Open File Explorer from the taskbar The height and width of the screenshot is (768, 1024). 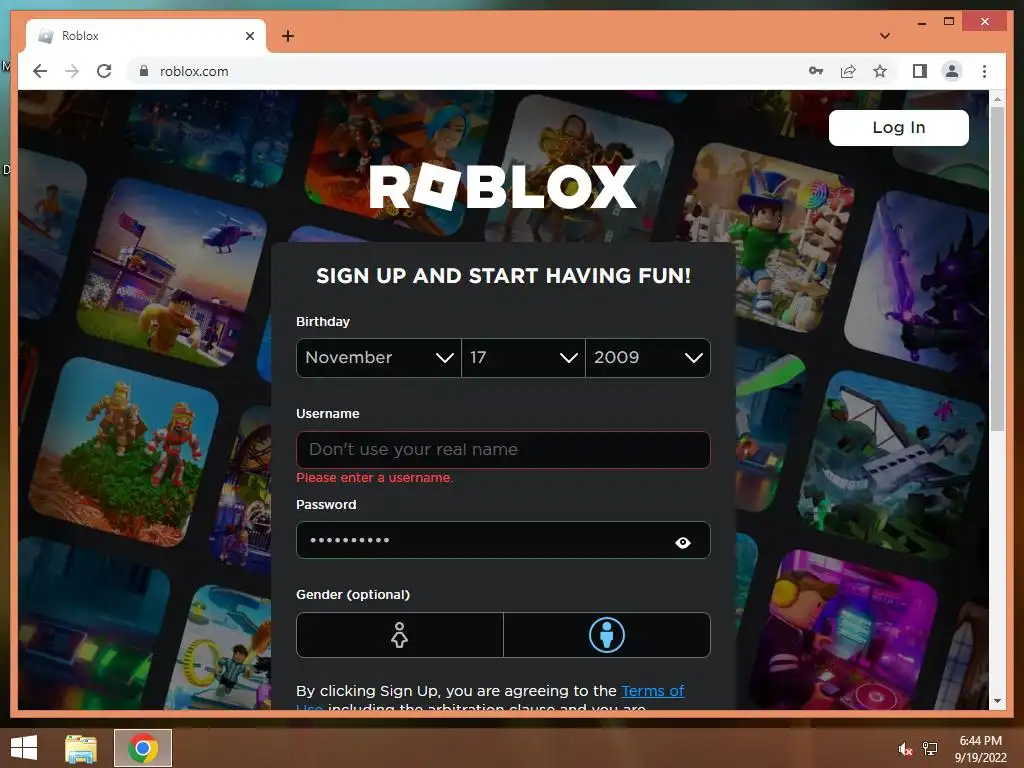[x=81, y=748]
